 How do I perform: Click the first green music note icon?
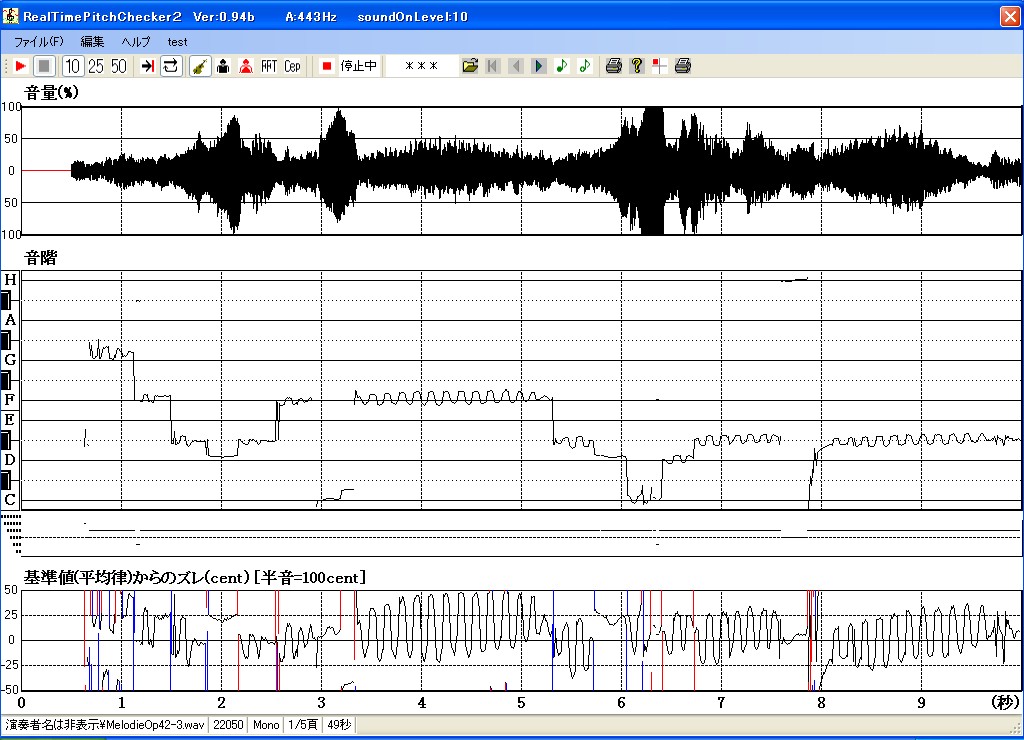[562, 66]
